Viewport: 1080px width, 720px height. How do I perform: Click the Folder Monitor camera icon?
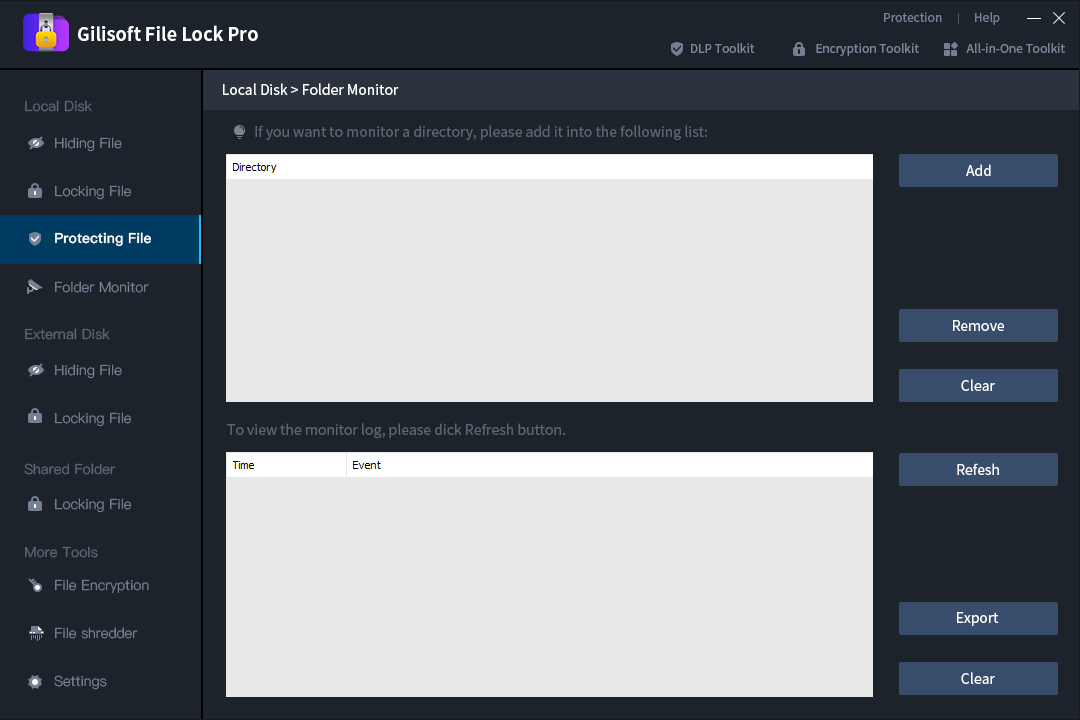point(34,287)
